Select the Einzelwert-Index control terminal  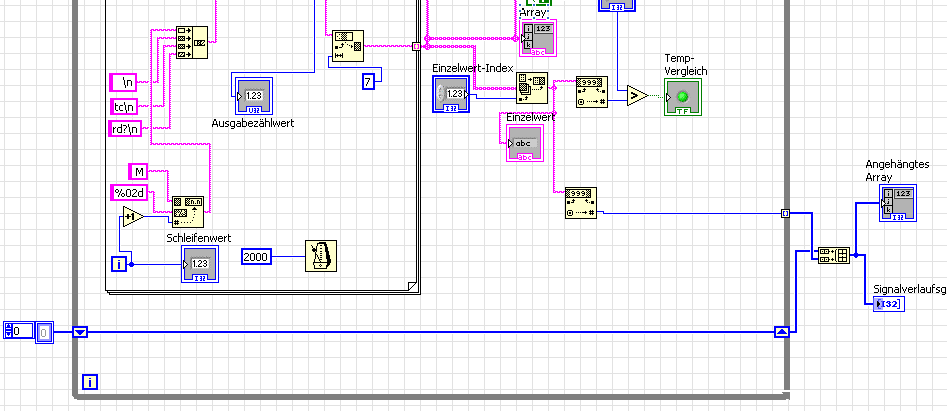451,94
